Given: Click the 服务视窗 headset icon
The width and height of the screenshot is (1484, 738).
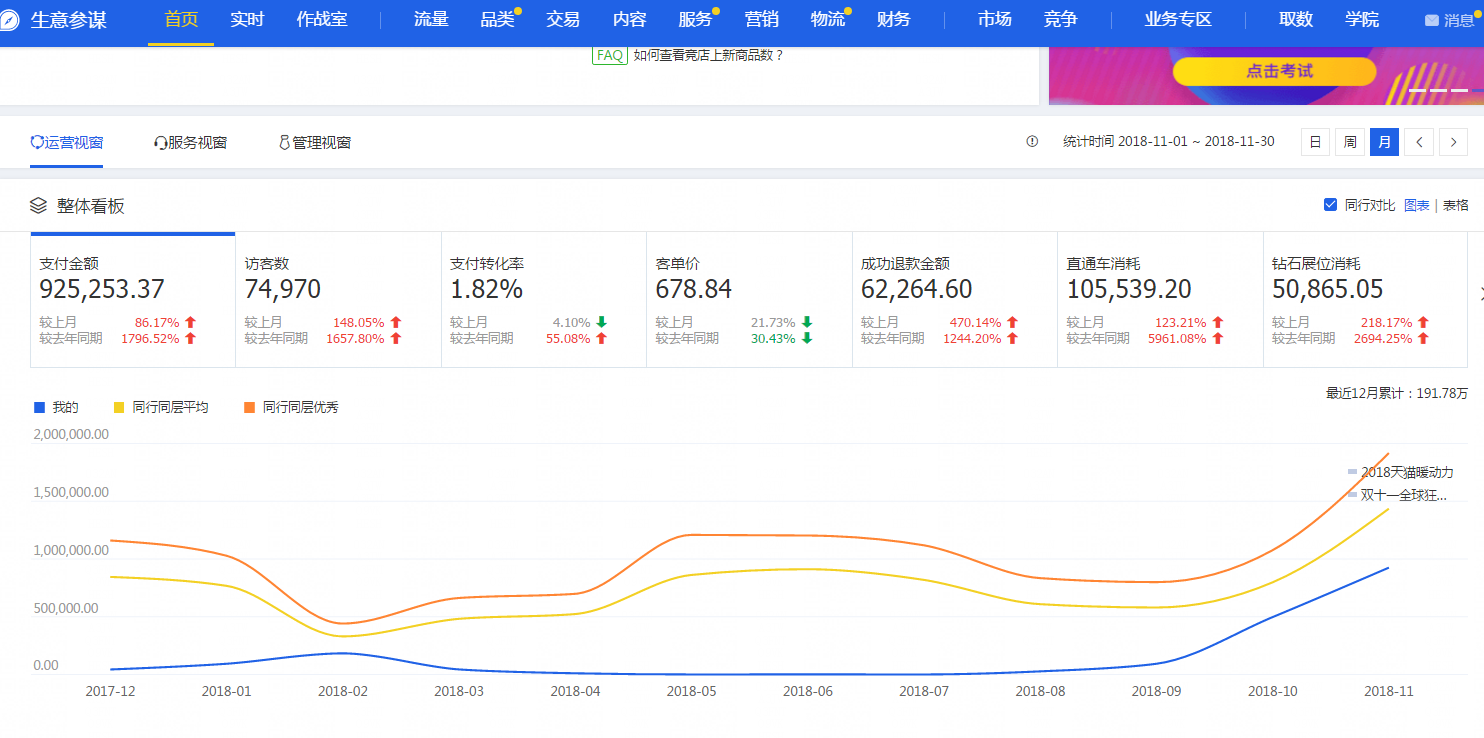Looking at the screenshot, I should (x=160, y=143).
